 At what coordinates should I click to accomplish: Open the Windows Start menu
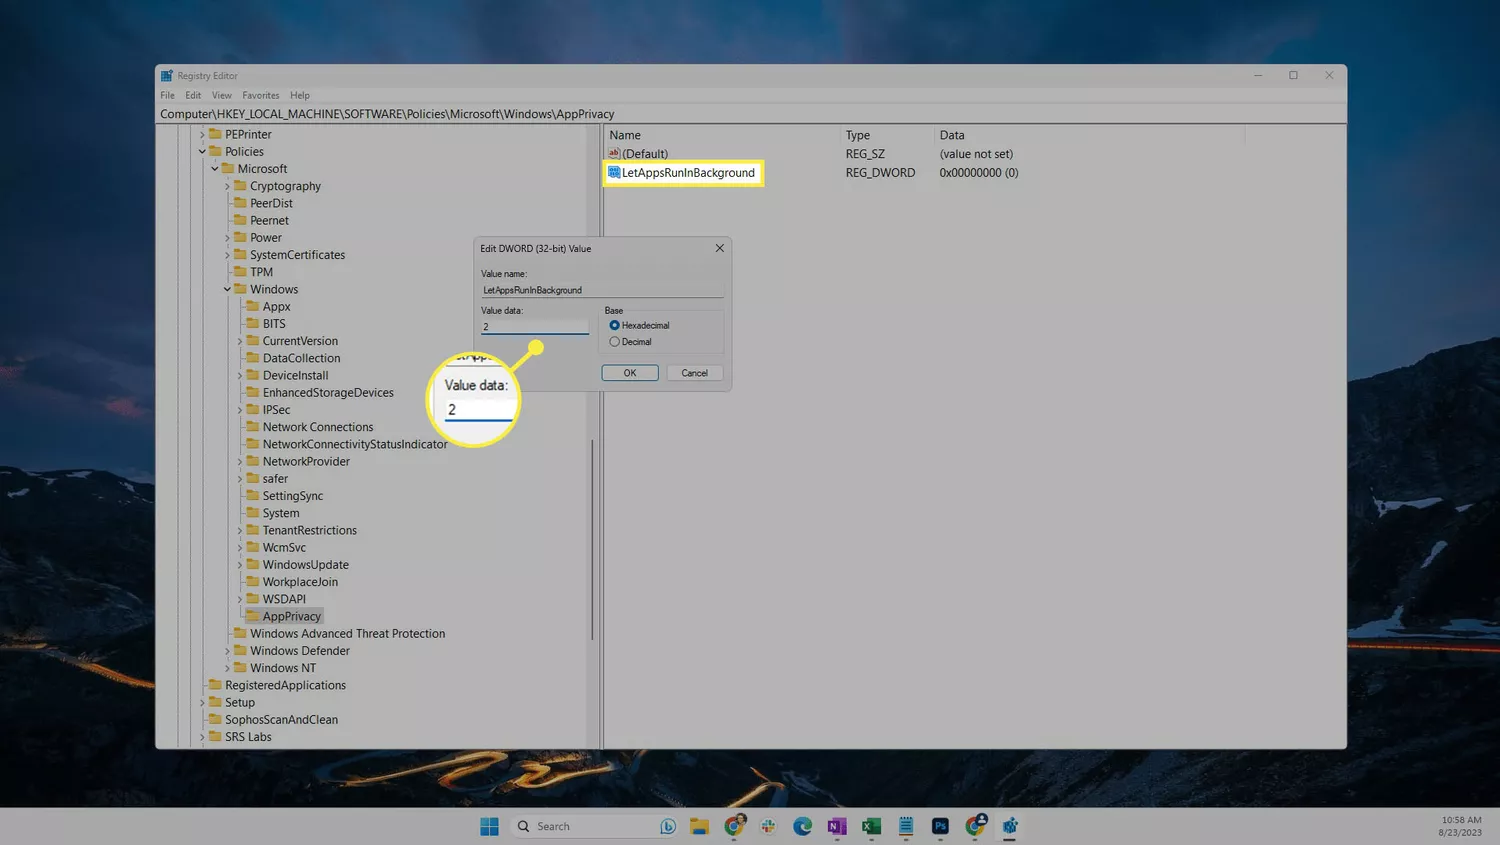(489, 826)
